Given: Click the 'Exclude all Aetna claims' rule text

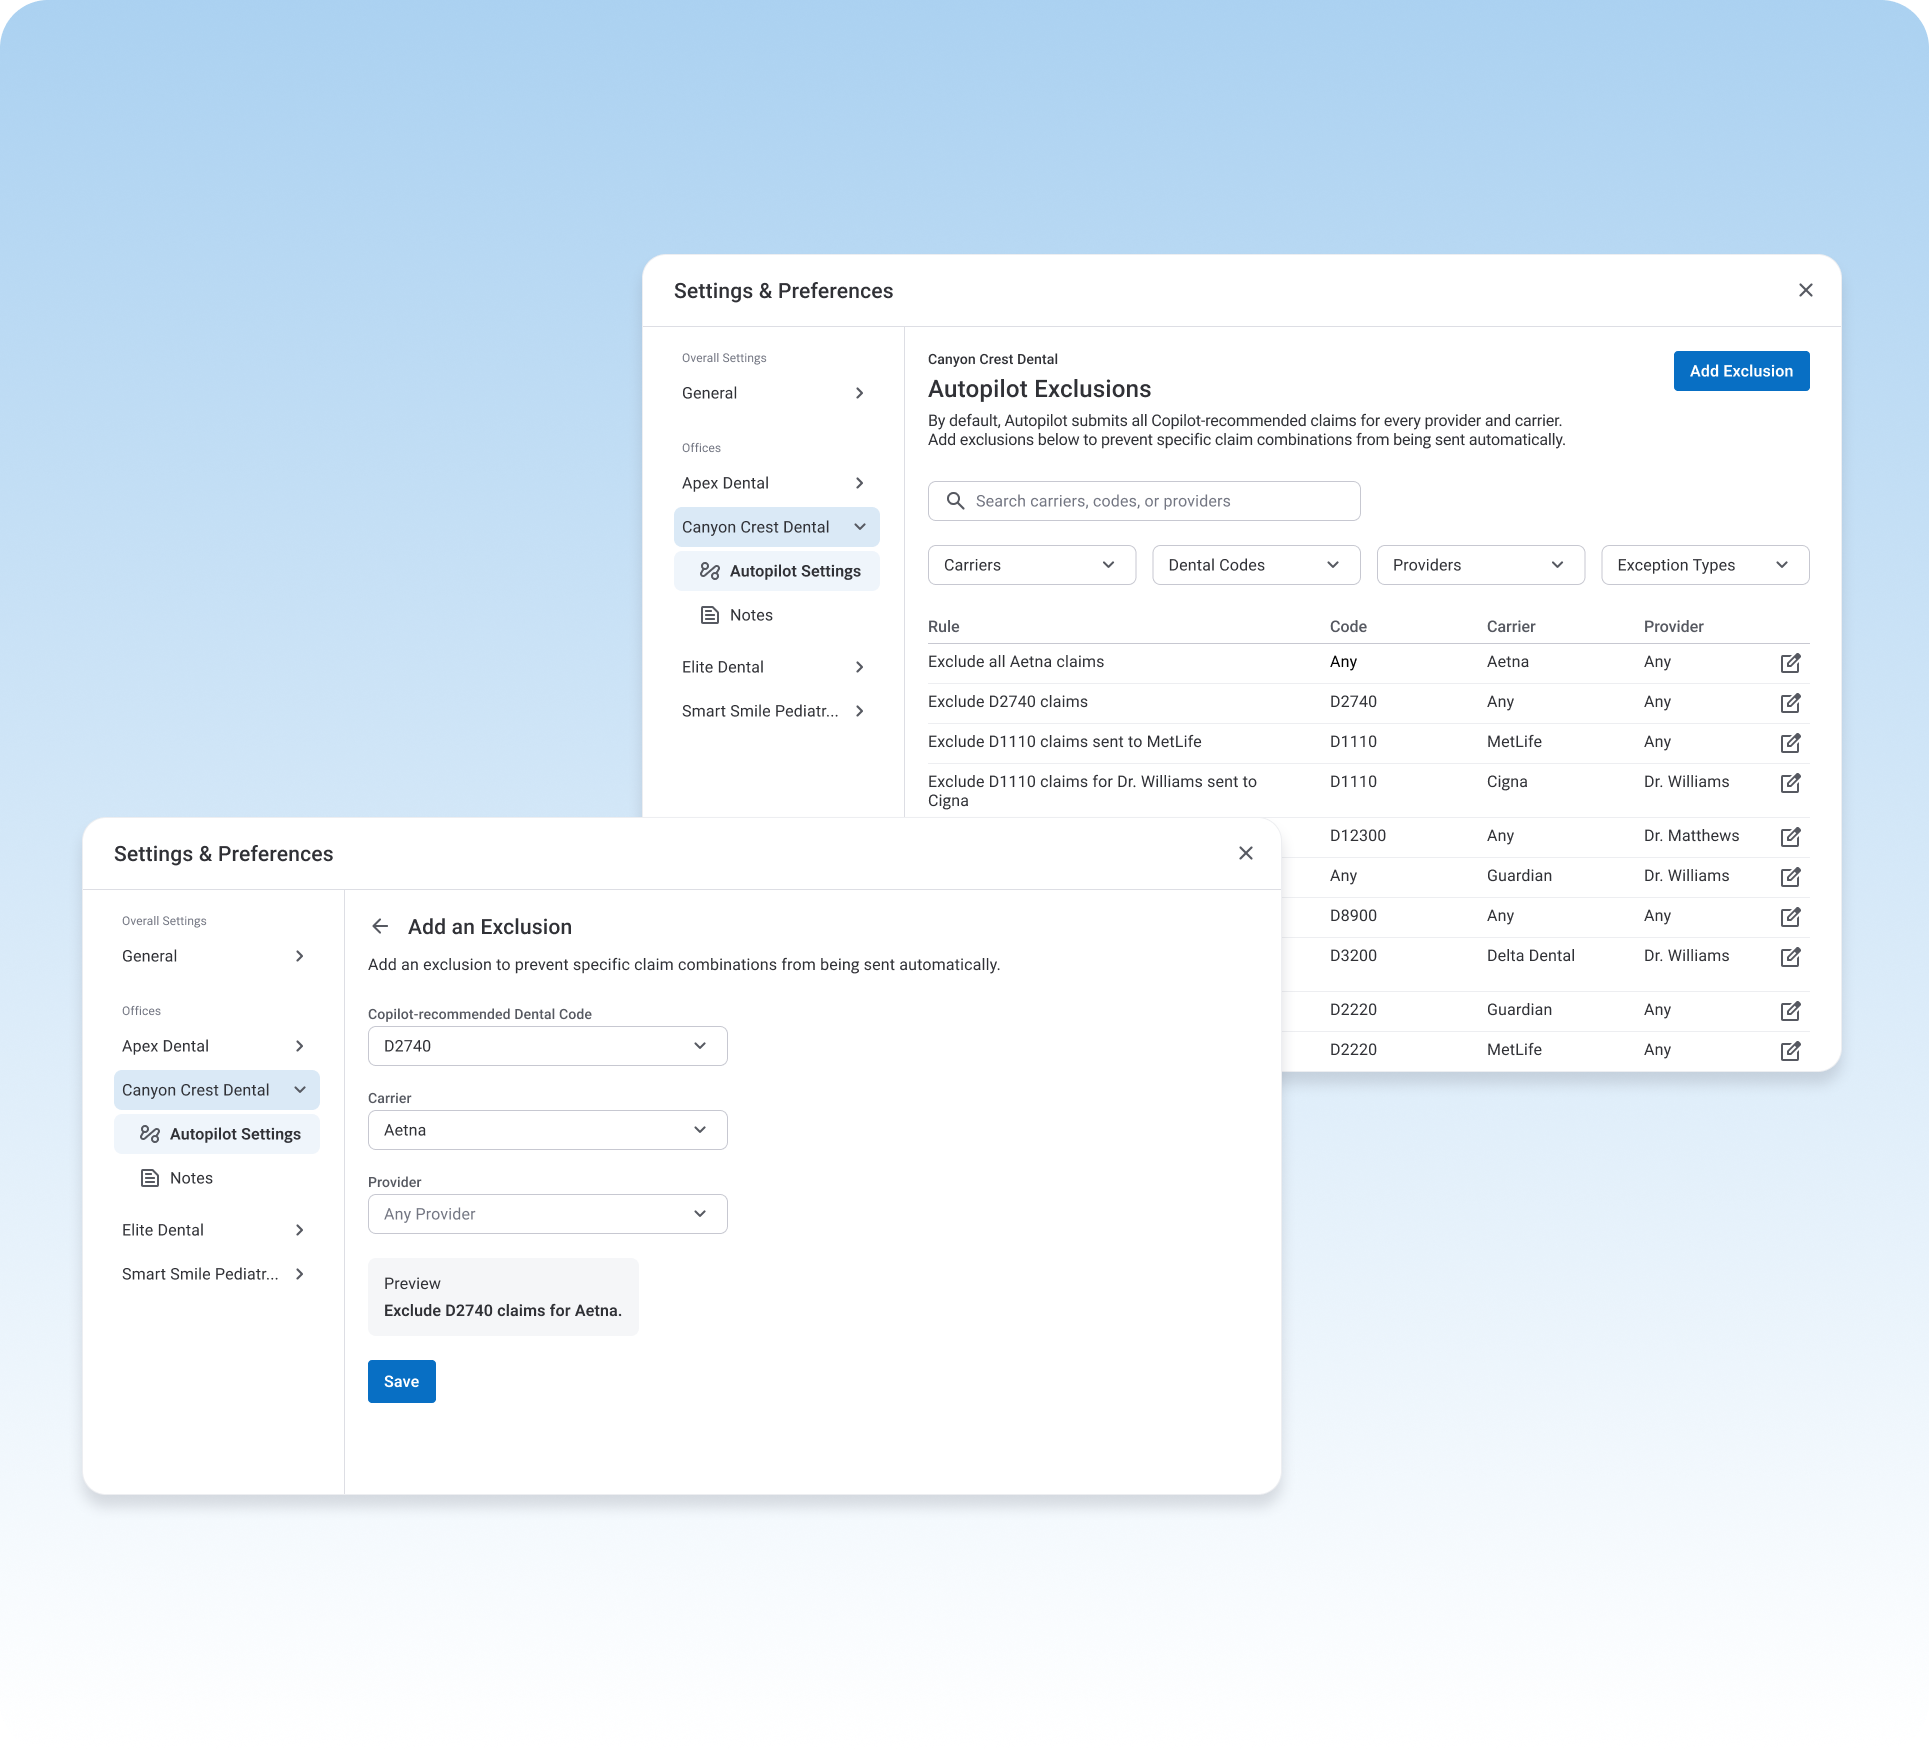Looking at the screenshot, I should click(1016, 662).
